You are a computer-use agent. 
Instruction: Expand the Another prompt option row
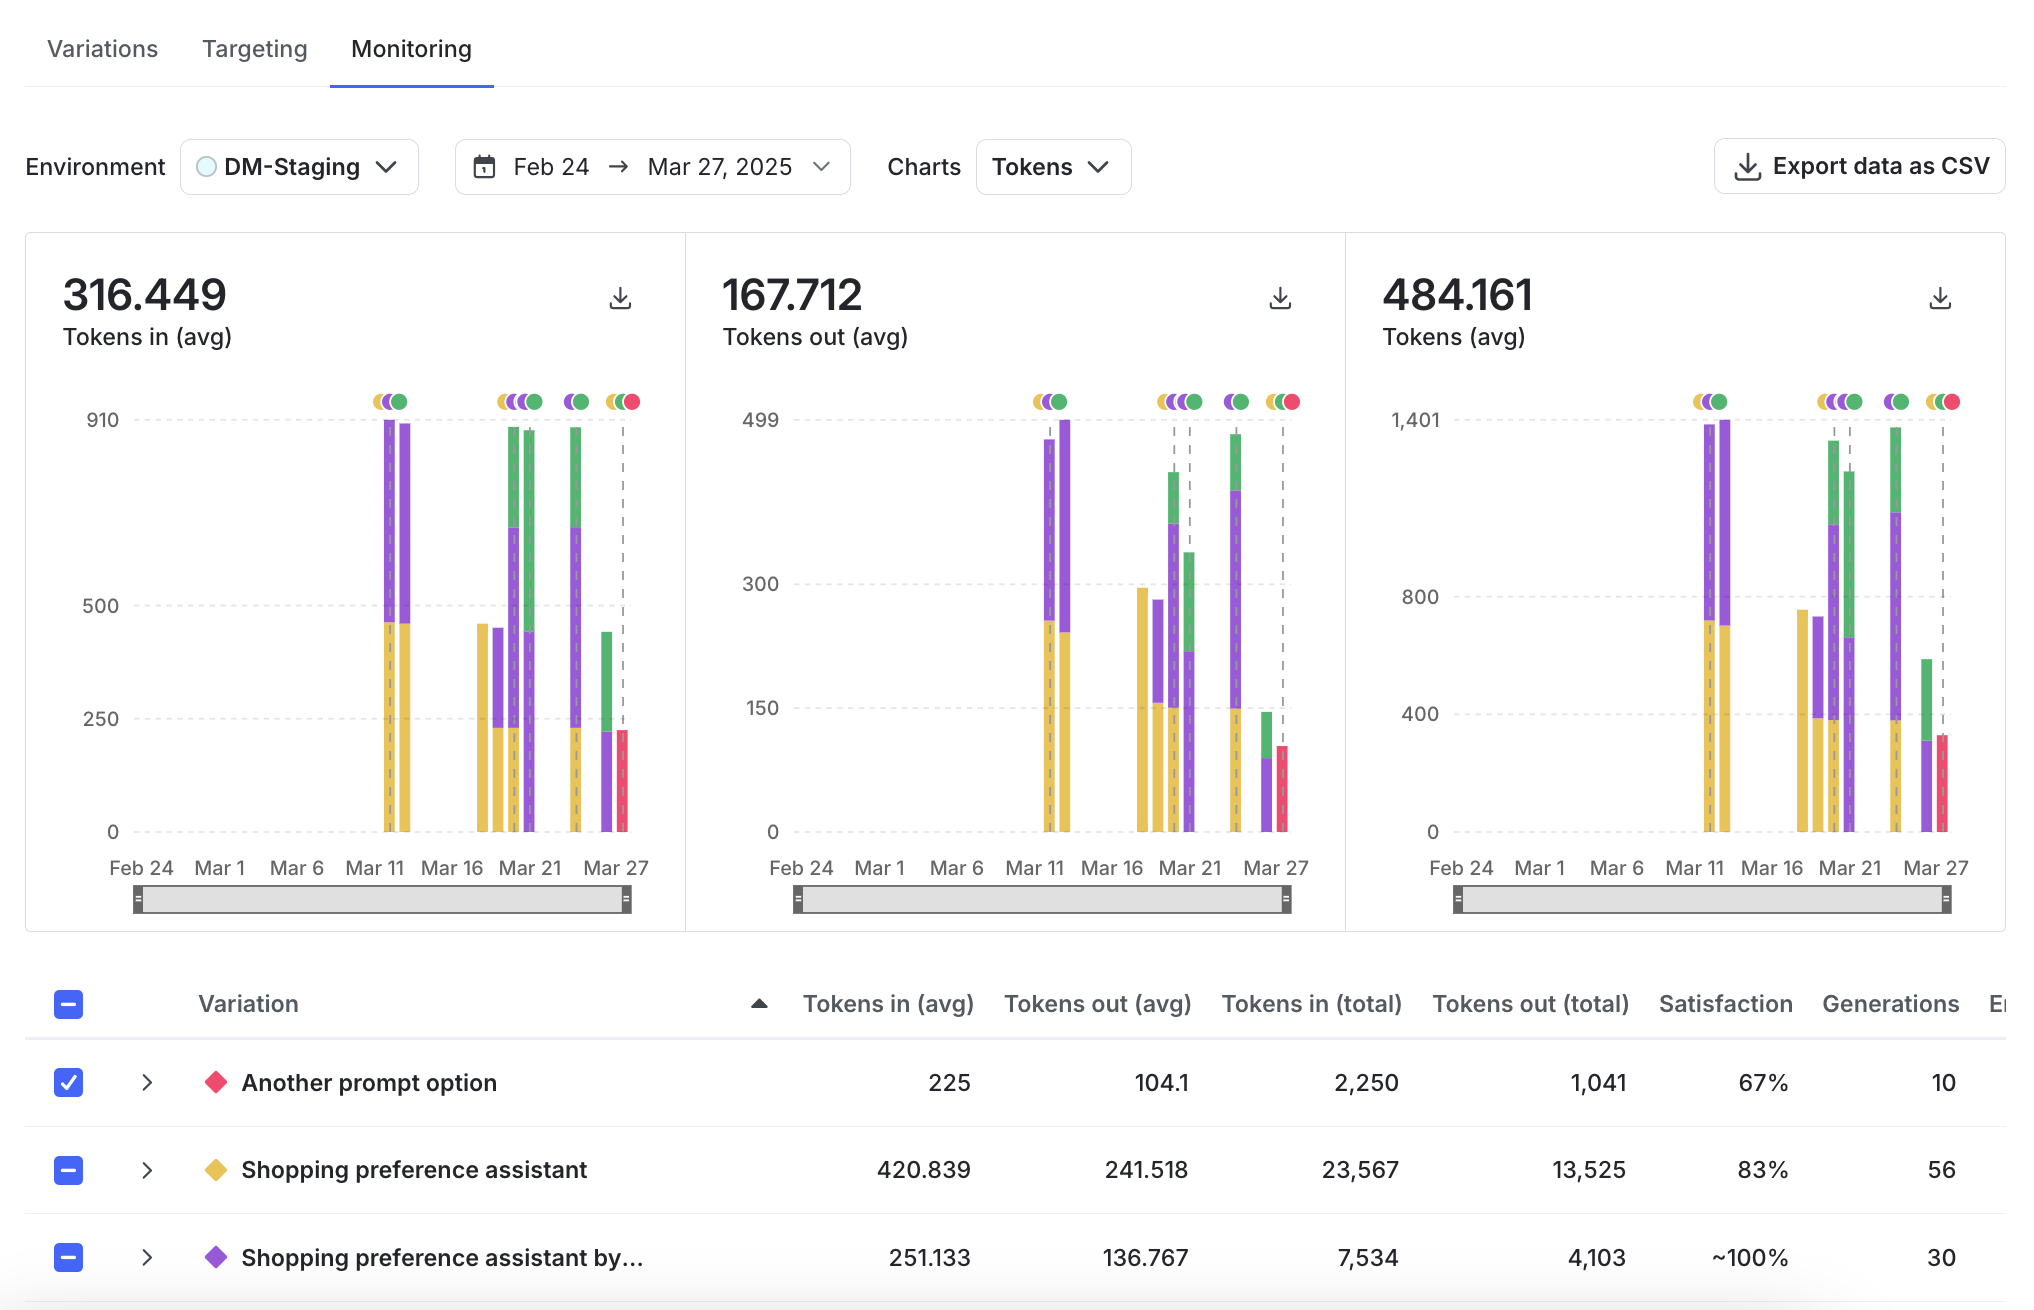(x=147, y=1082)
